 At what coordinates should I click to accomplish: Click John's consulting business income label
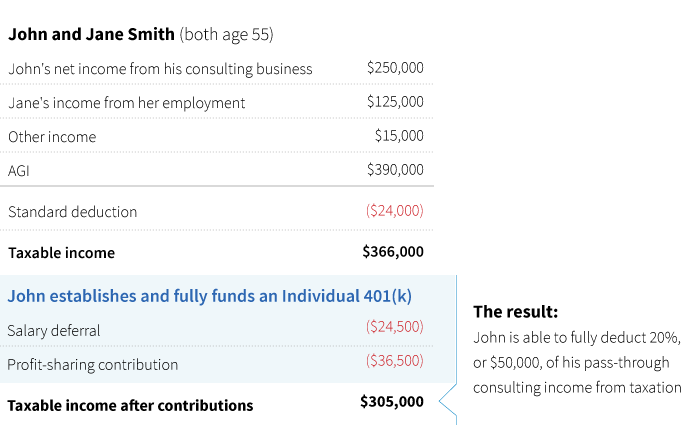(160, 69)
